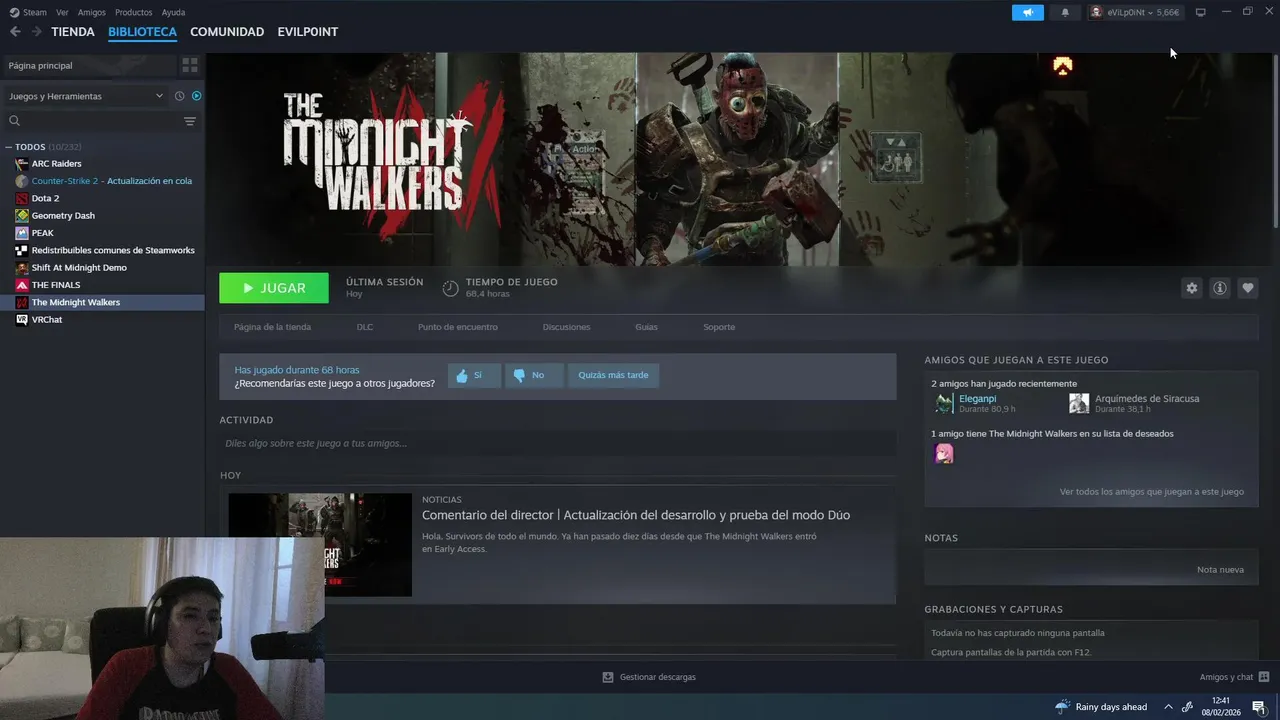The width and height of the screenshot is (1280, 720).
Task: Open the eViLp0iNt account dropdown
Action: (1135, 12)
